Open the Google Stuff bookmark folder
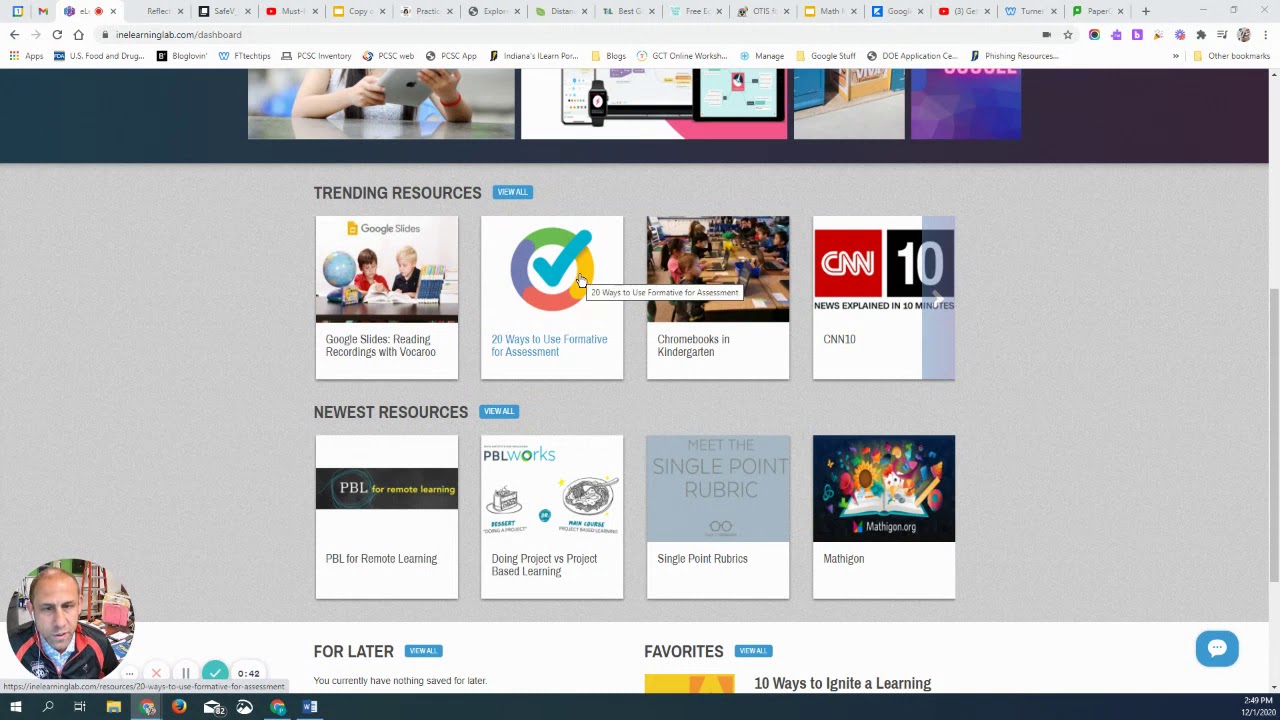The image size is (1280, 720). pyautogui.click(x=826, y=56)
